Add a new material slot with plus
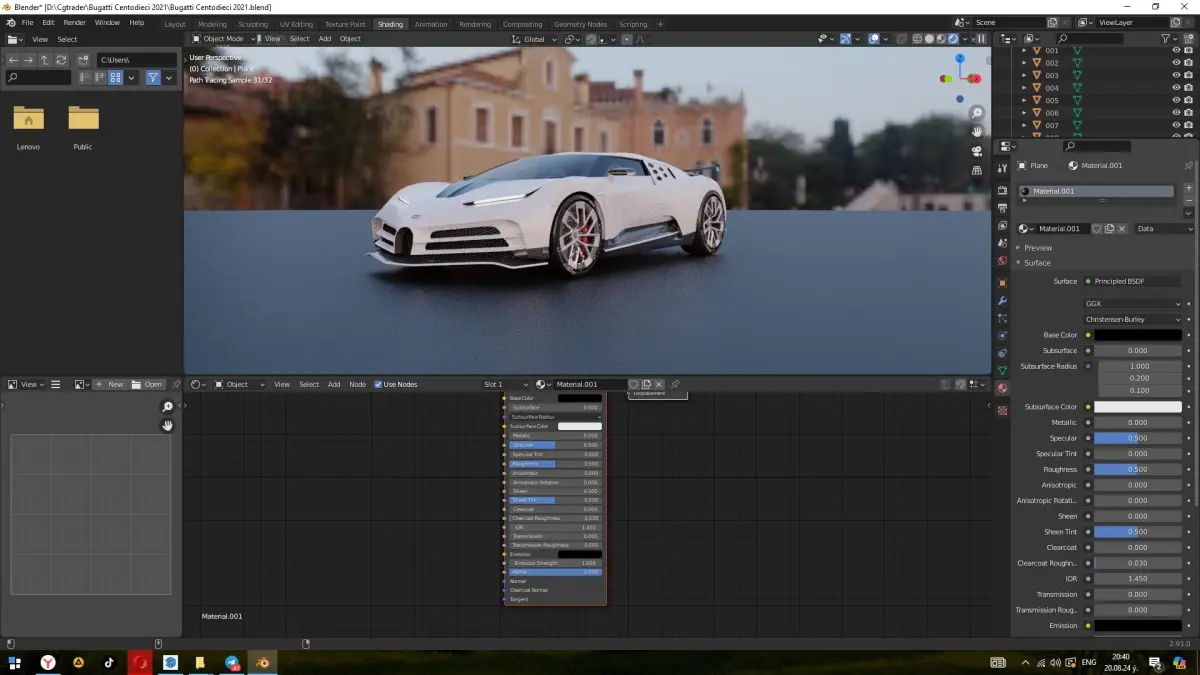Viewport: 1200px width, 675px height. 1189,187
